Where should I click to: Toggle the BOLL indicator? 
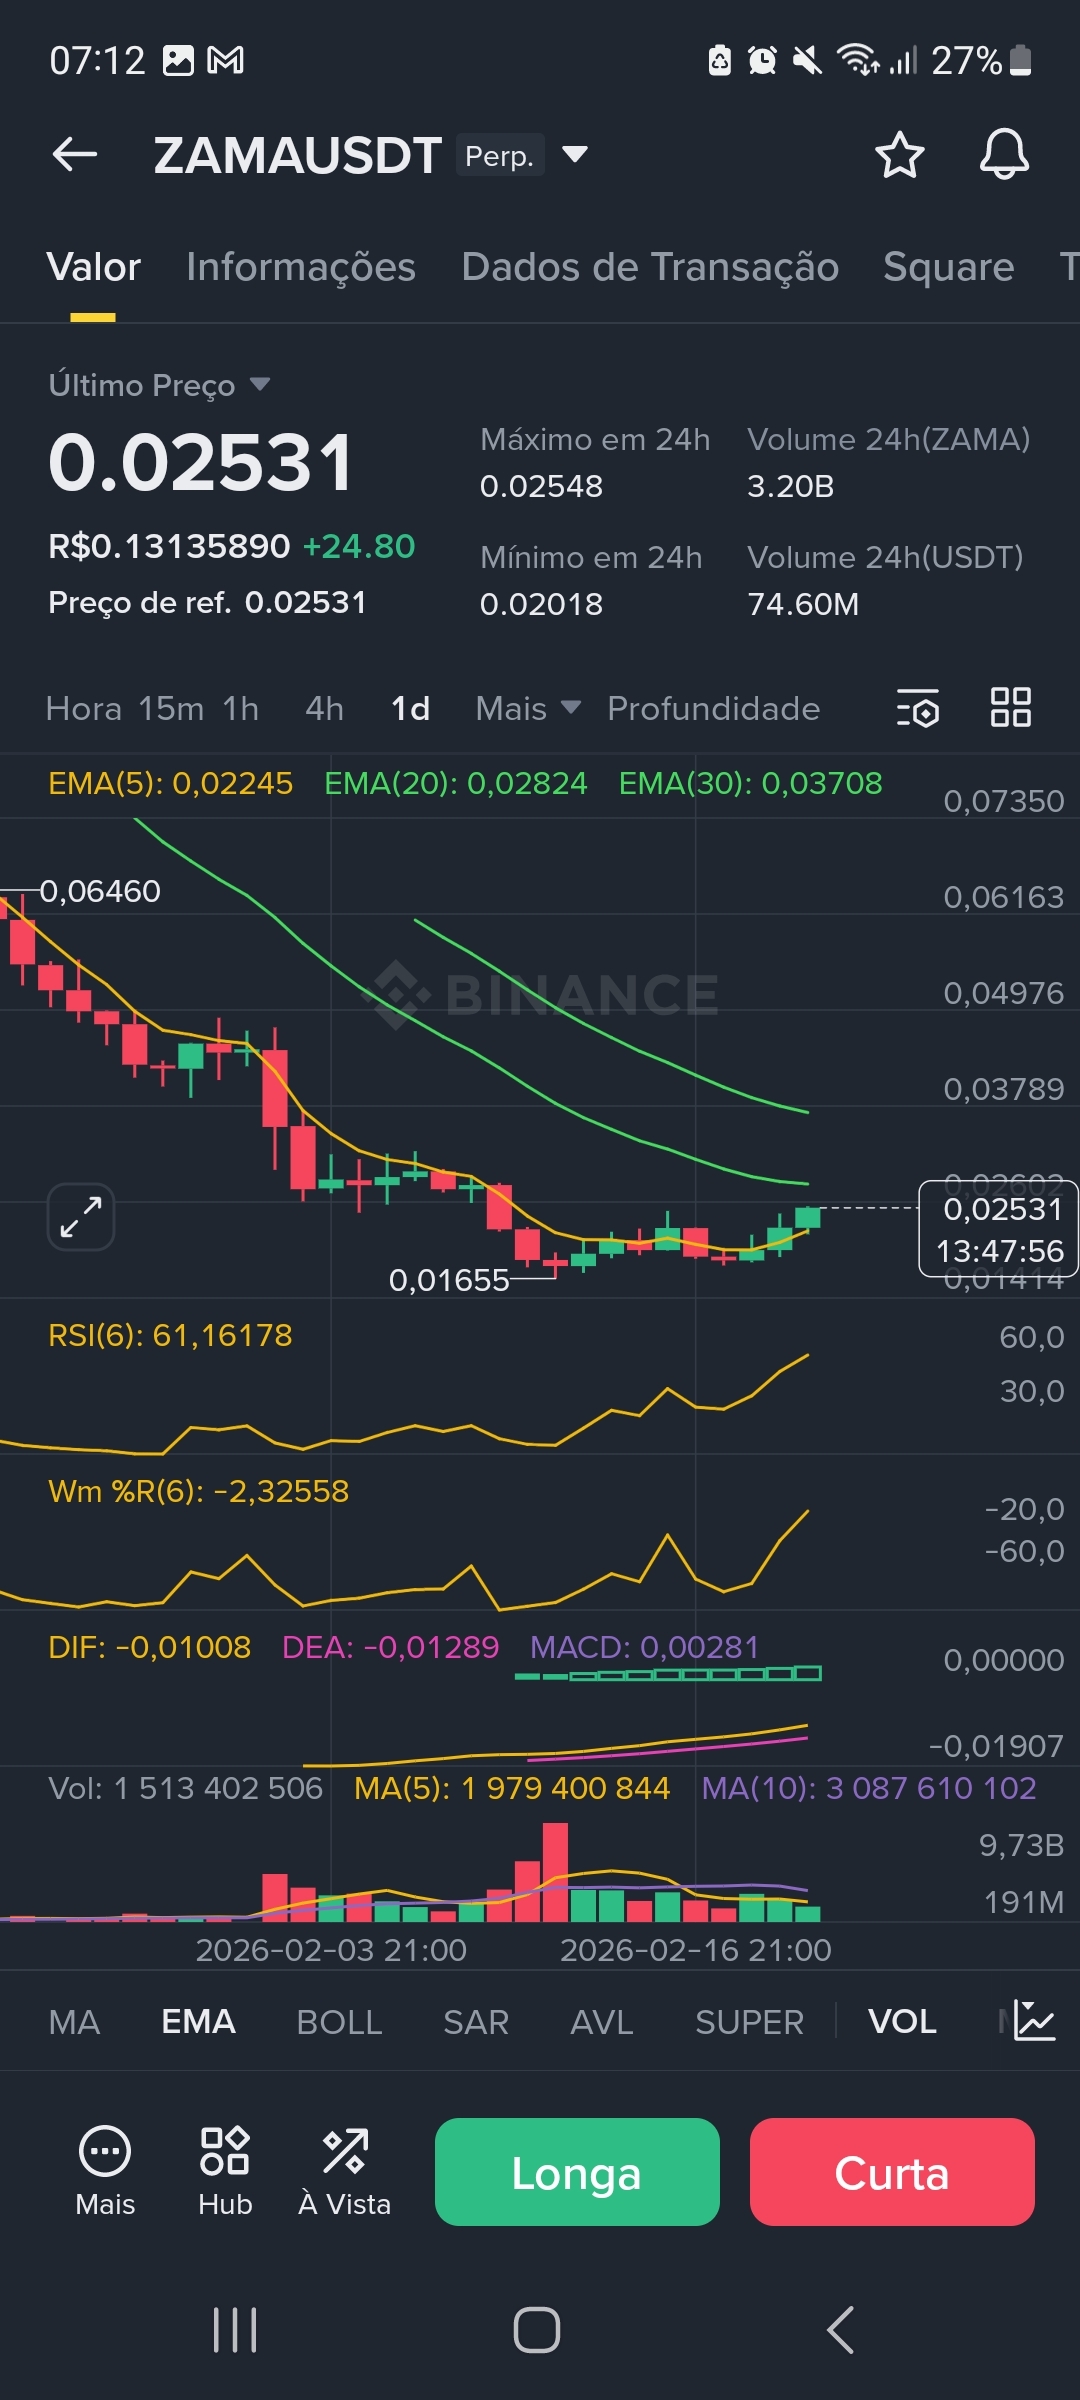coord(339,2022)
